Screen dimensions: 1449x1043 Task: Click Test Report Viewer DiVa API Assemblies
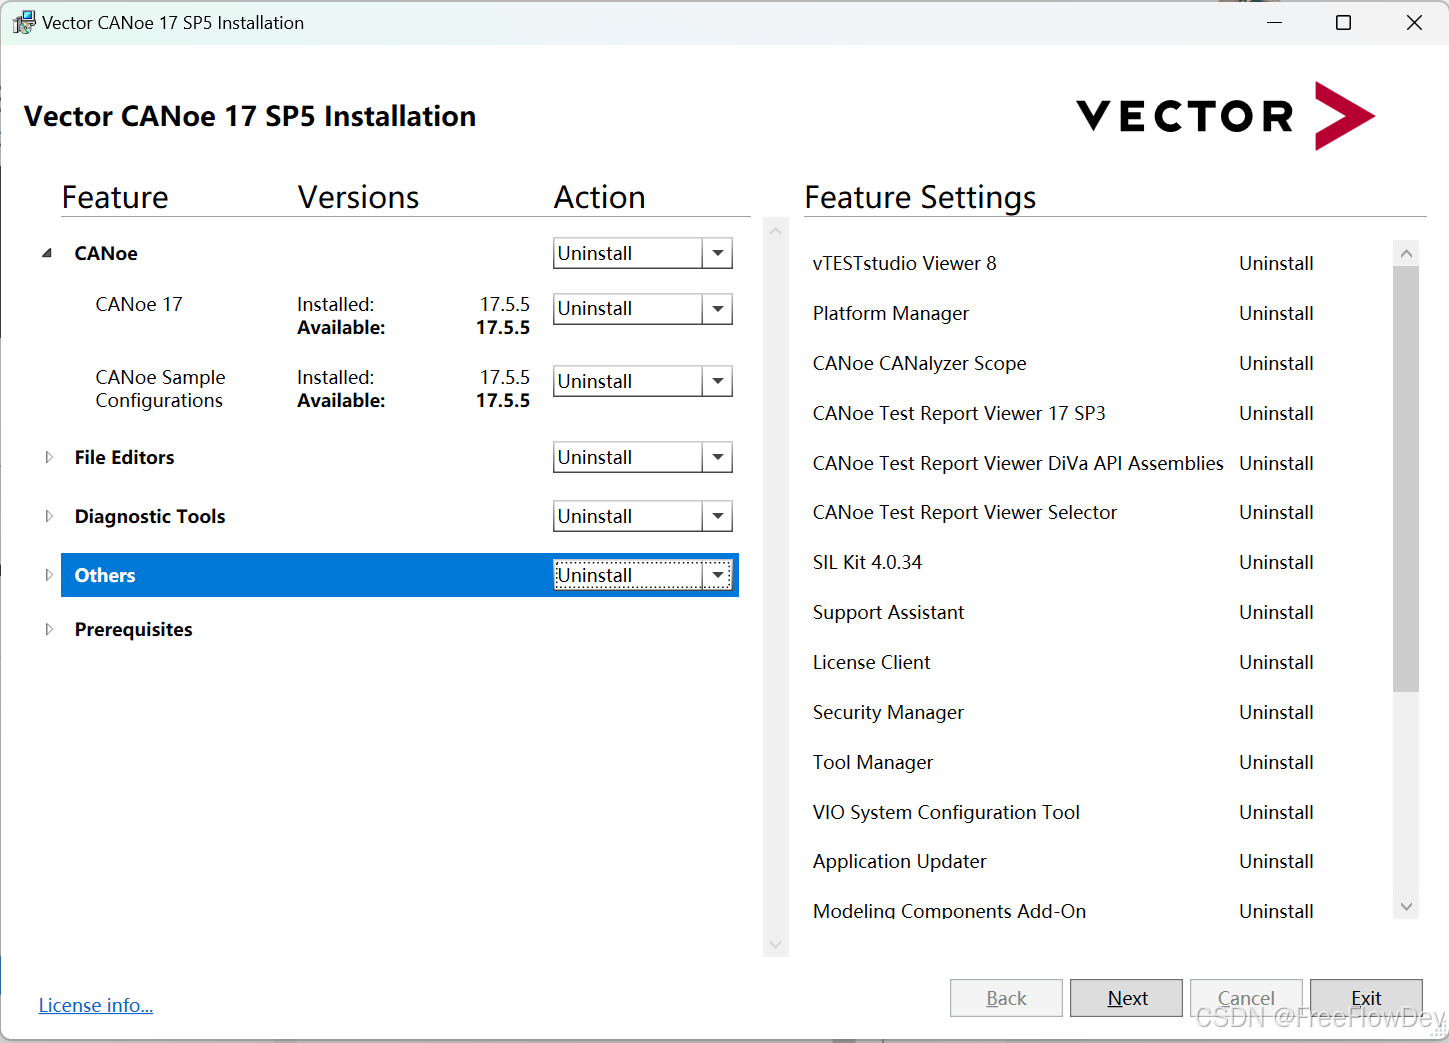[1018, 463]
